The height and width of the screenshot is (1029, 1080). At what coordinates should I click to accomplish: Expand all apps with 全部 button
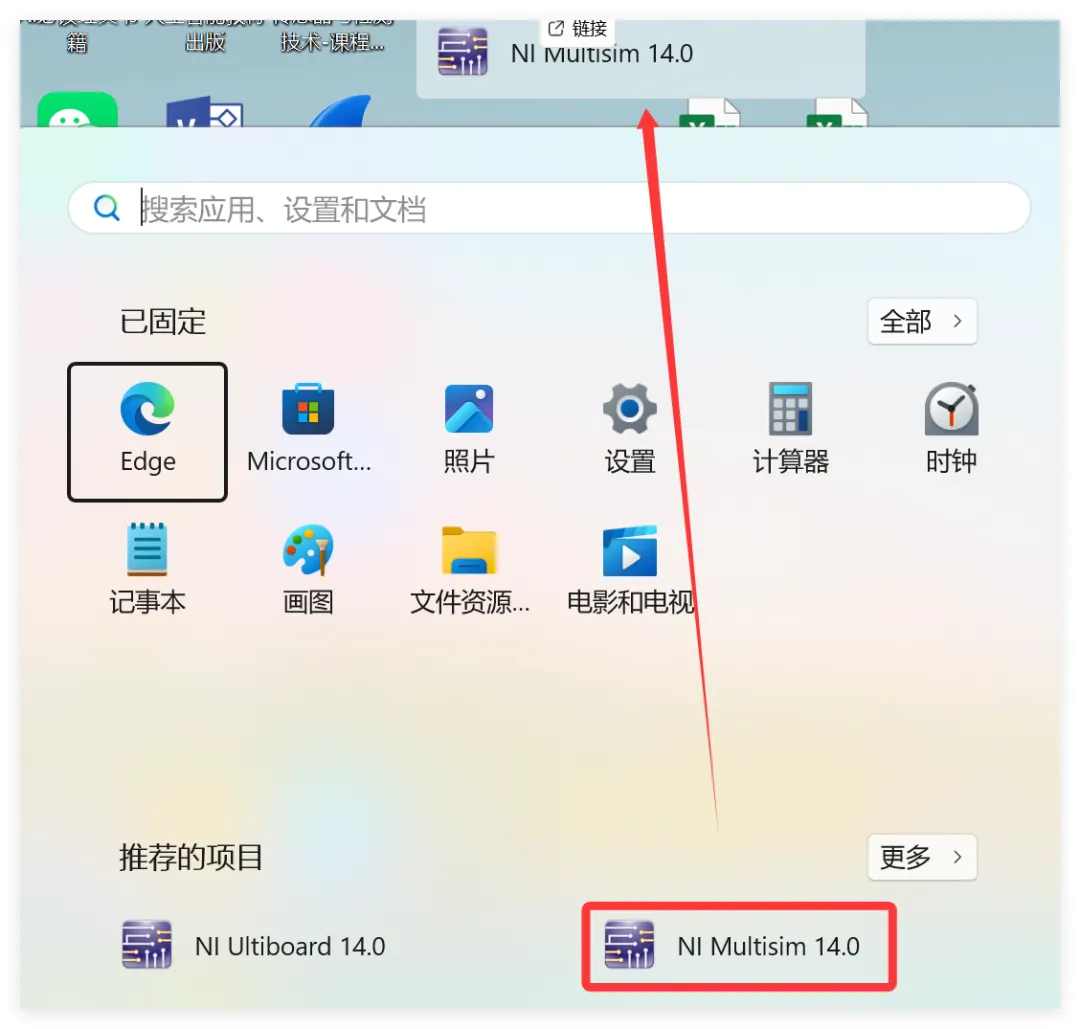(922, 322)
